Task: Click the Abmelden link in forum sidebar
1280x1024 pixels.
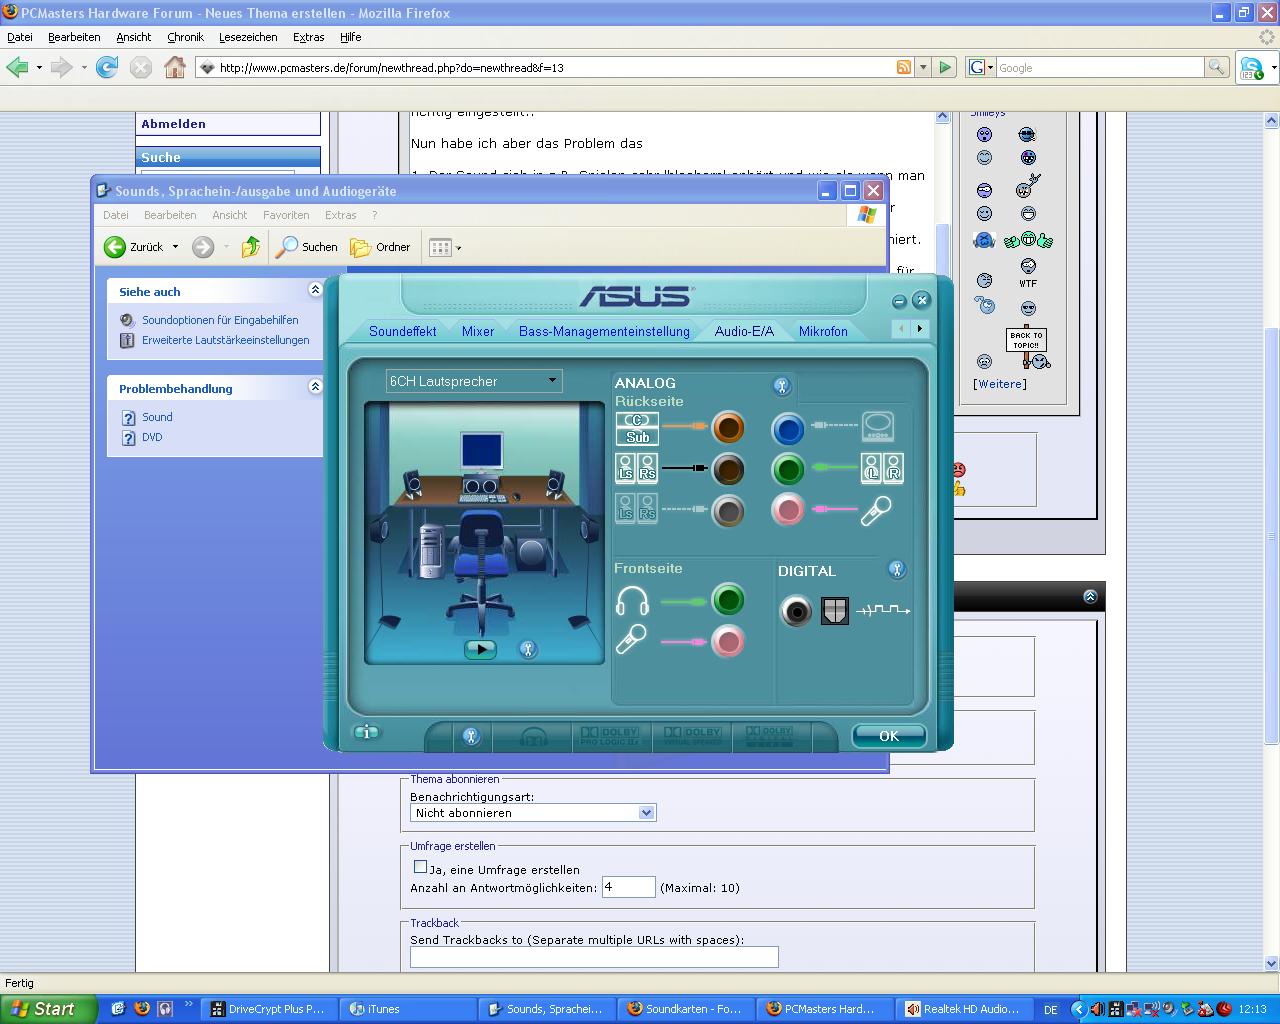Action: click(x=174, y=124)
